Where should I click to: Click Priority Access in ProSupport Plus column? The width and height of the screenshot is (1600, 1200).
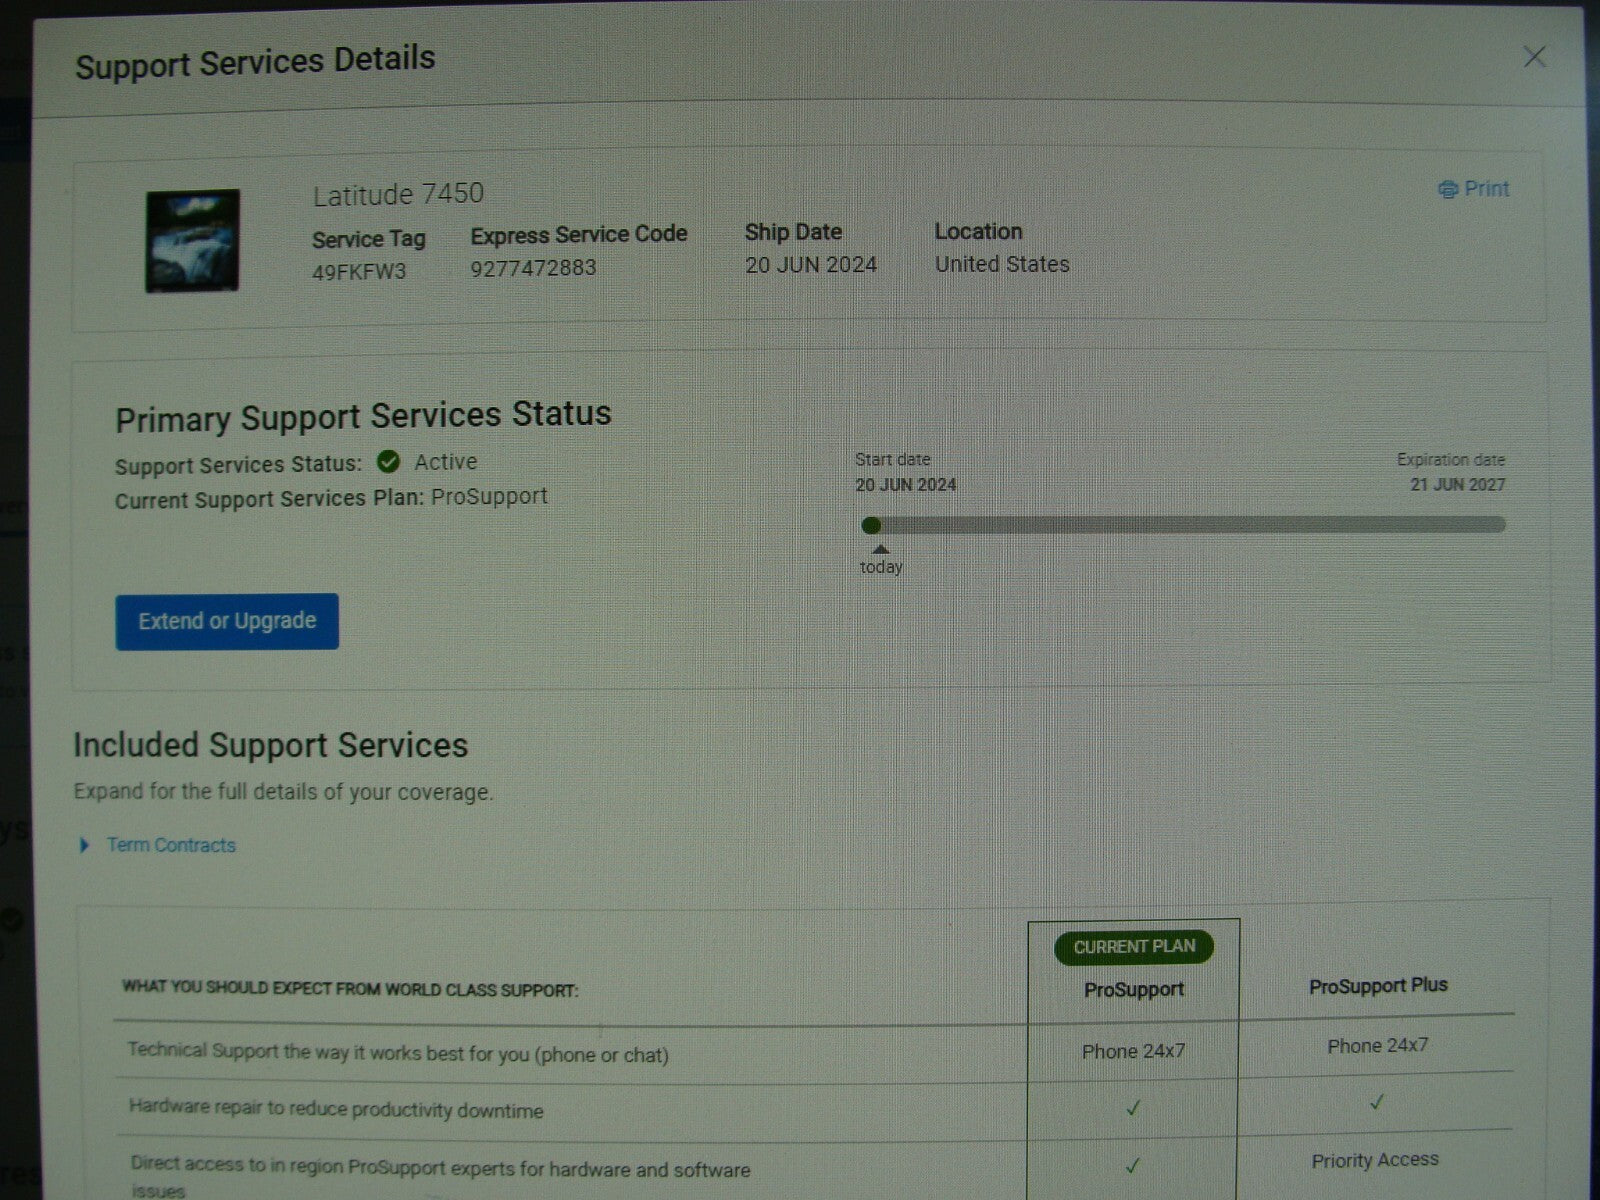point(1375,1160)
